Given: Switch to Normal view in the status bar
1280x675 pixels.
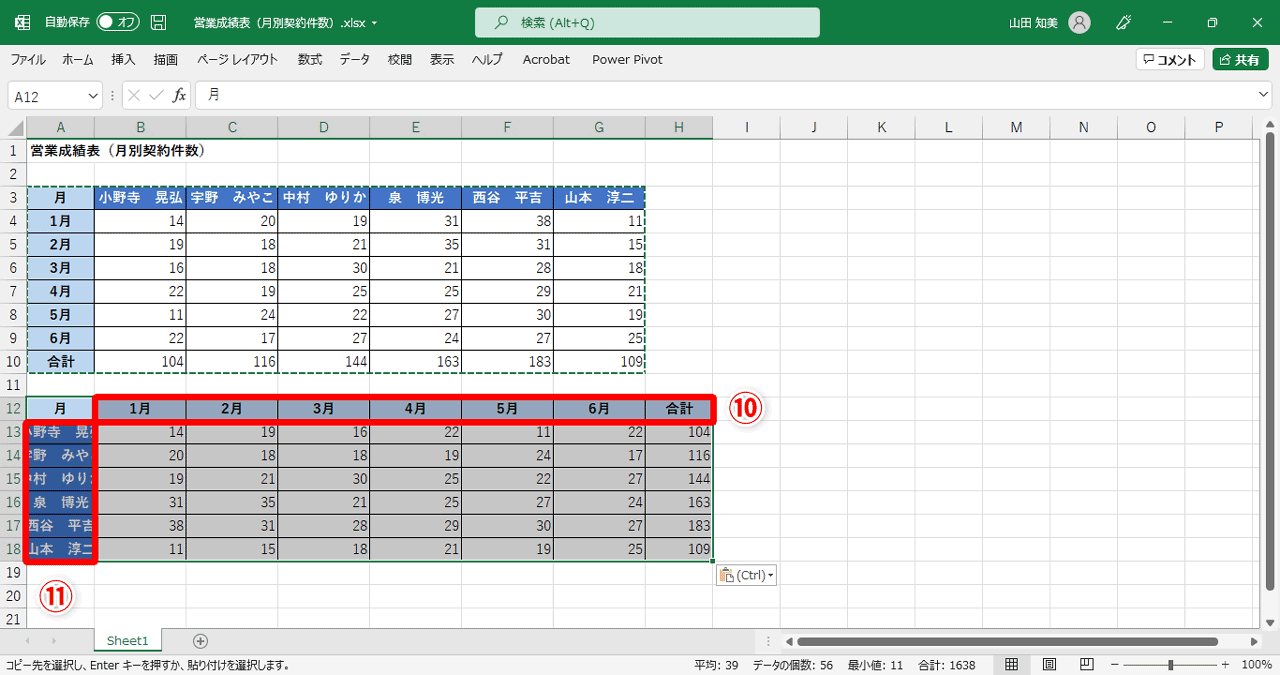Looking at the screenshot, I should pyautogui.click(x=1012, y=665).
